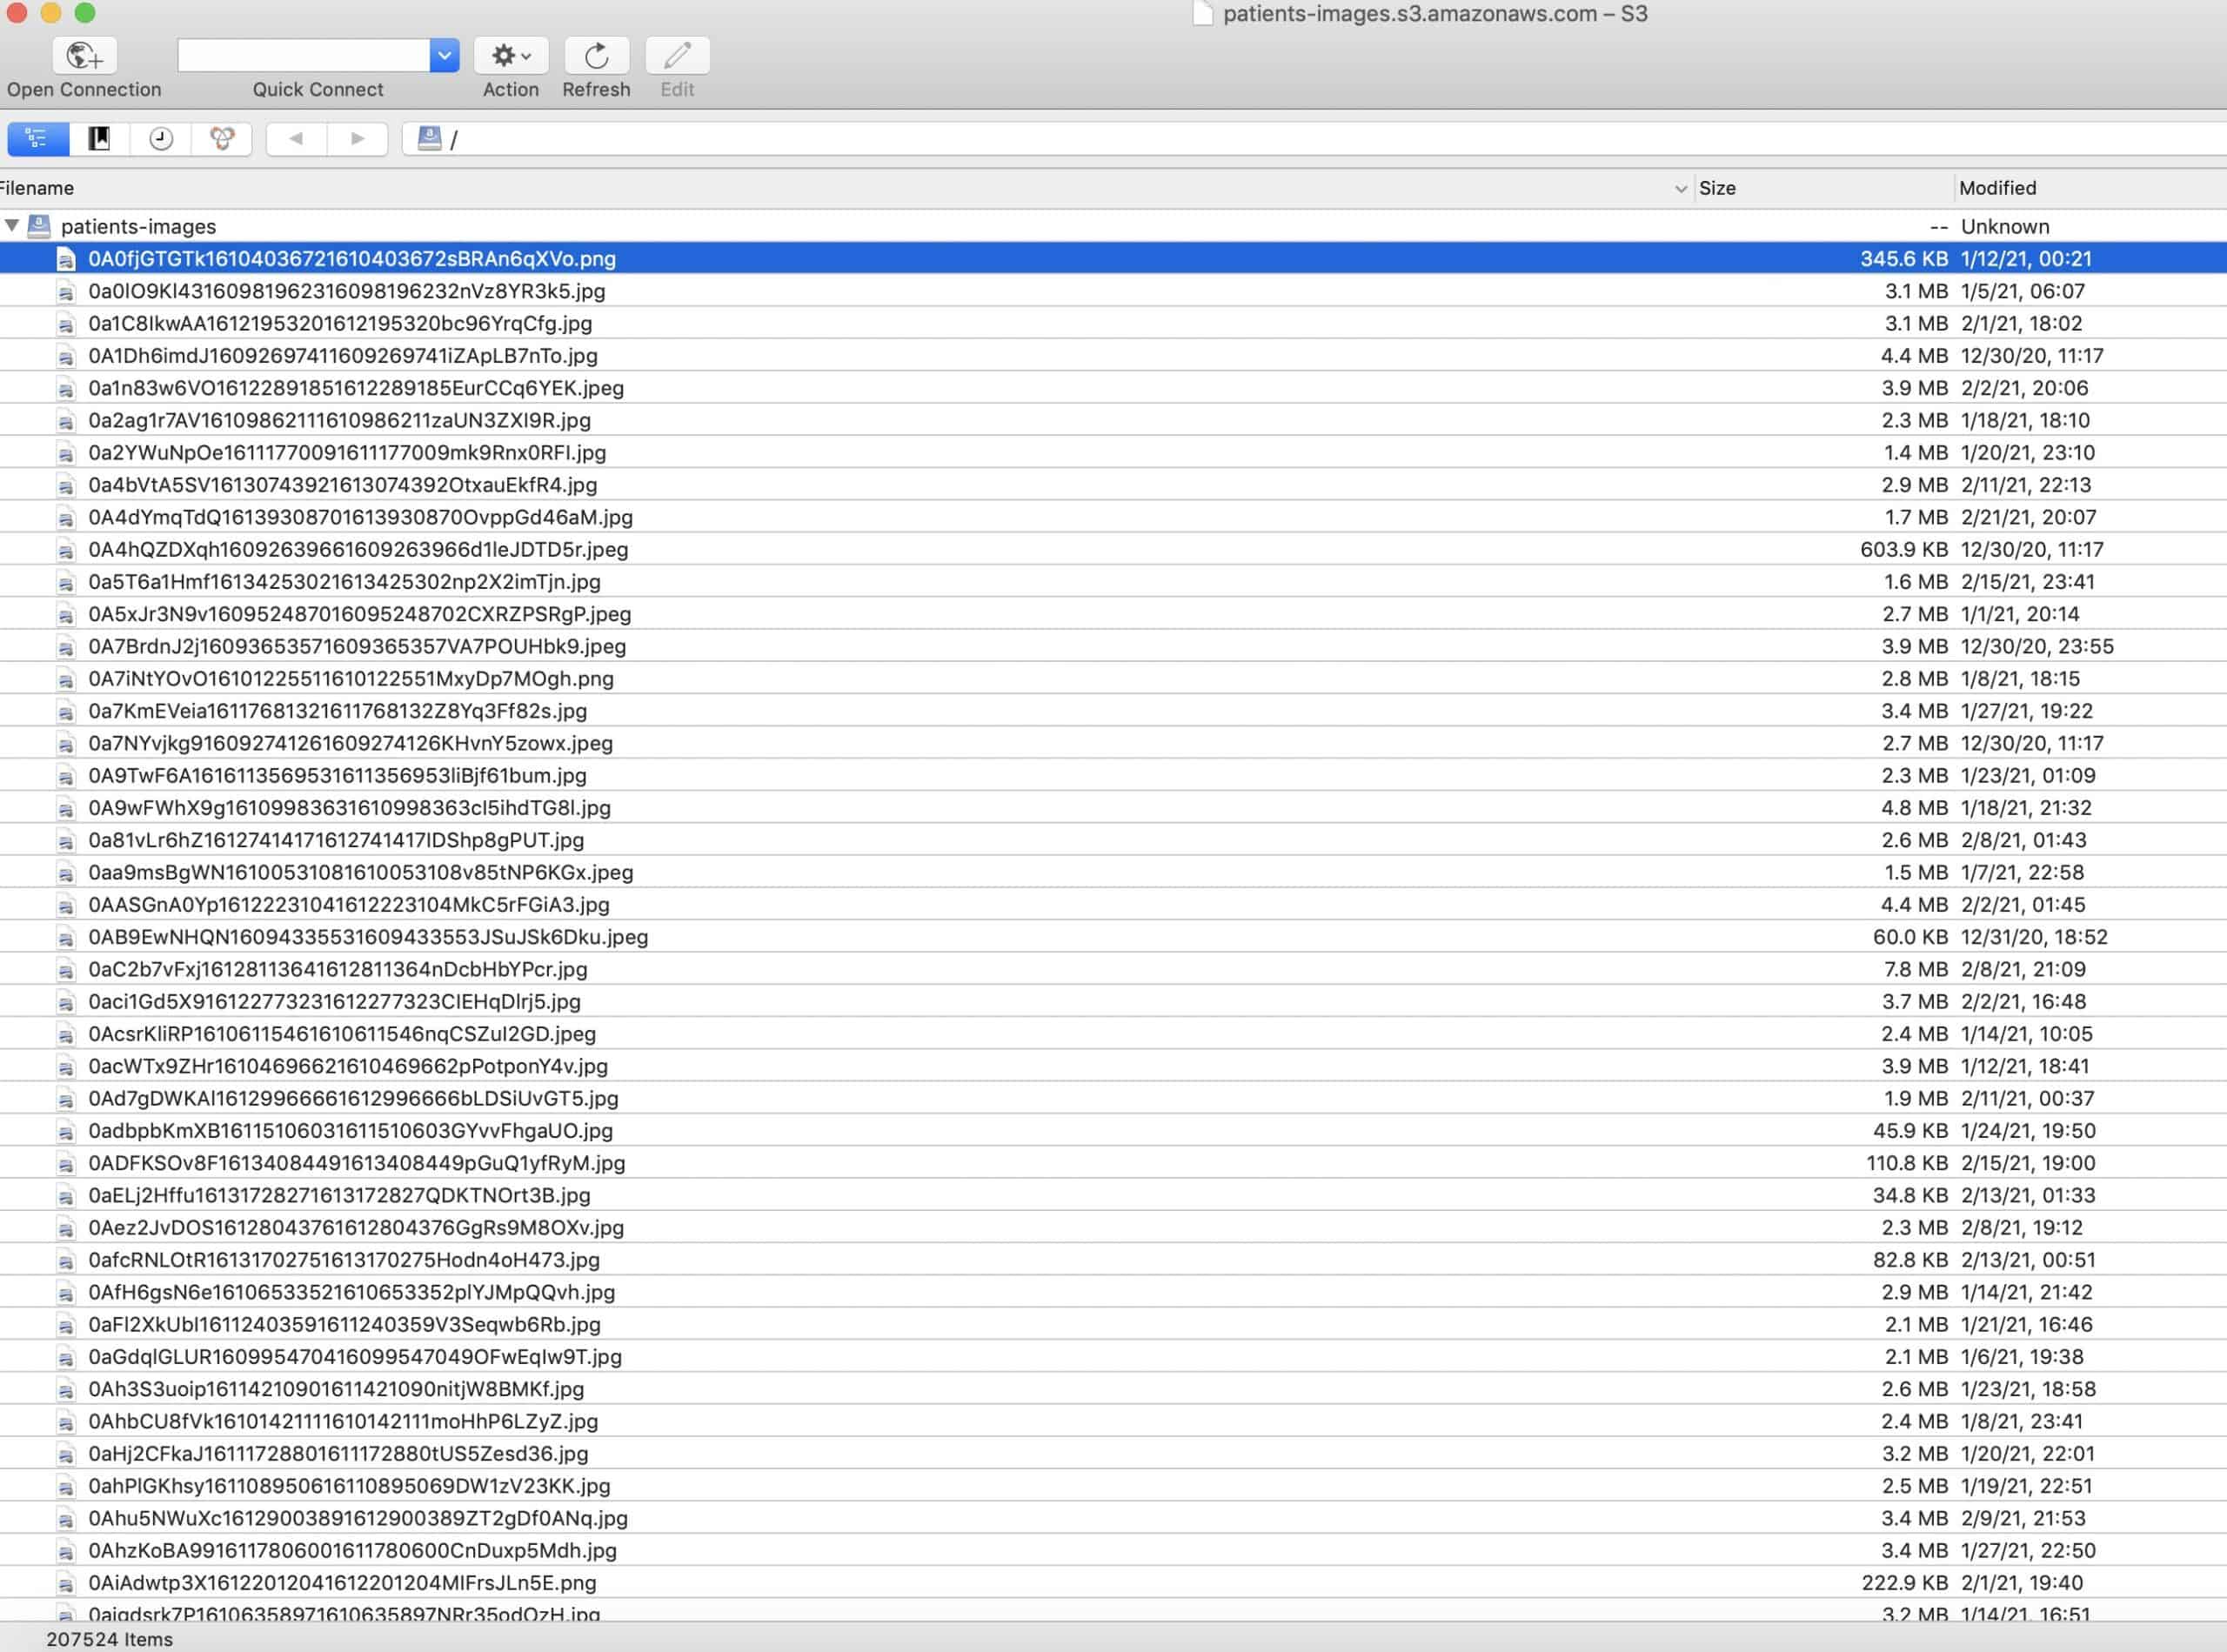2227x1652 pixels.
Task: Click file icon of 0a5T6a1Hmf...np2X2imTjn.jpg
Action: pos(66,582)
